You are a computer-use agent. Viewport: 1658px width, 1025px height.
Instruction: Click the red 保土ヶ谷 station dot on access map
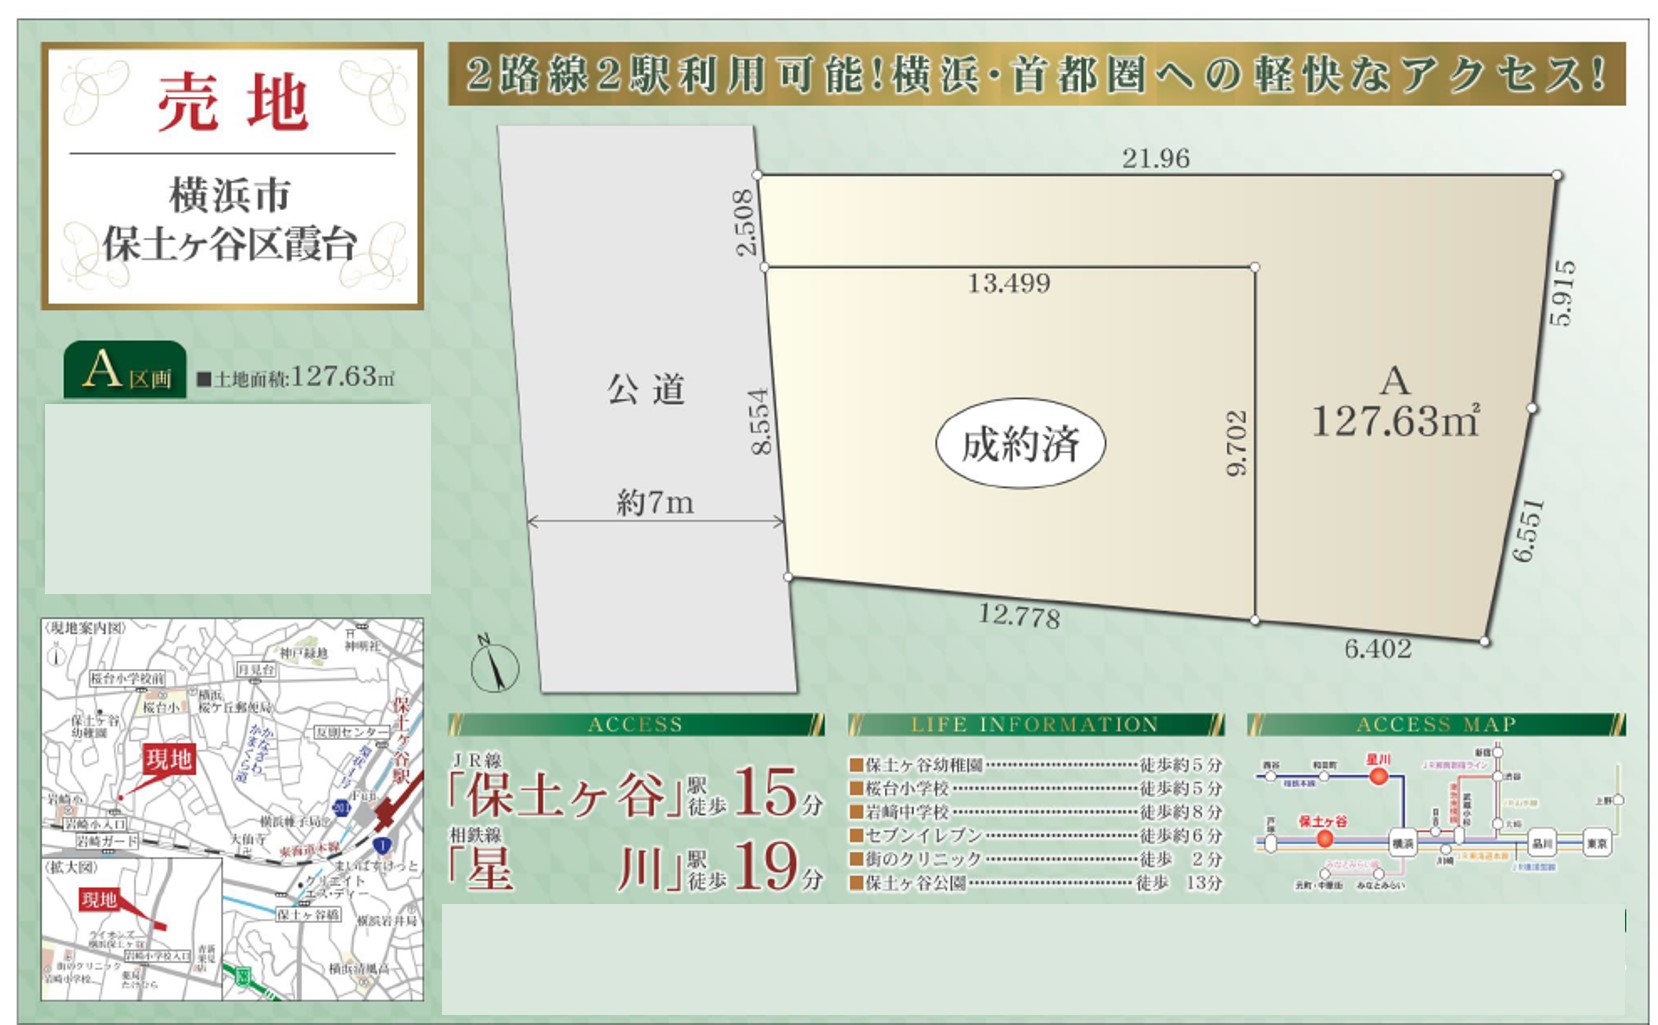tap(1324, 838)
